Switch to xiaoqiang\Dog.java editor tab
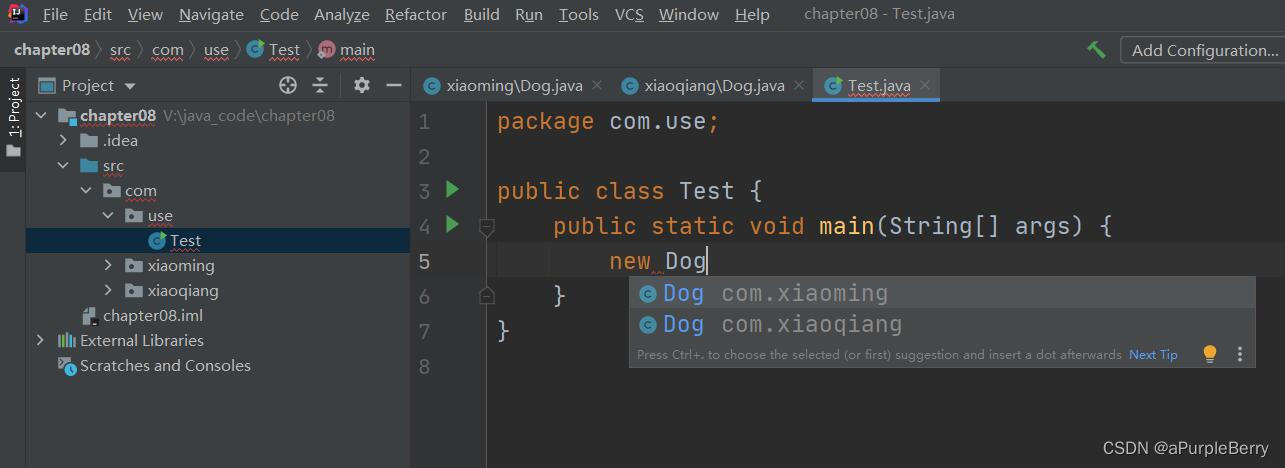 coord(711,86)
